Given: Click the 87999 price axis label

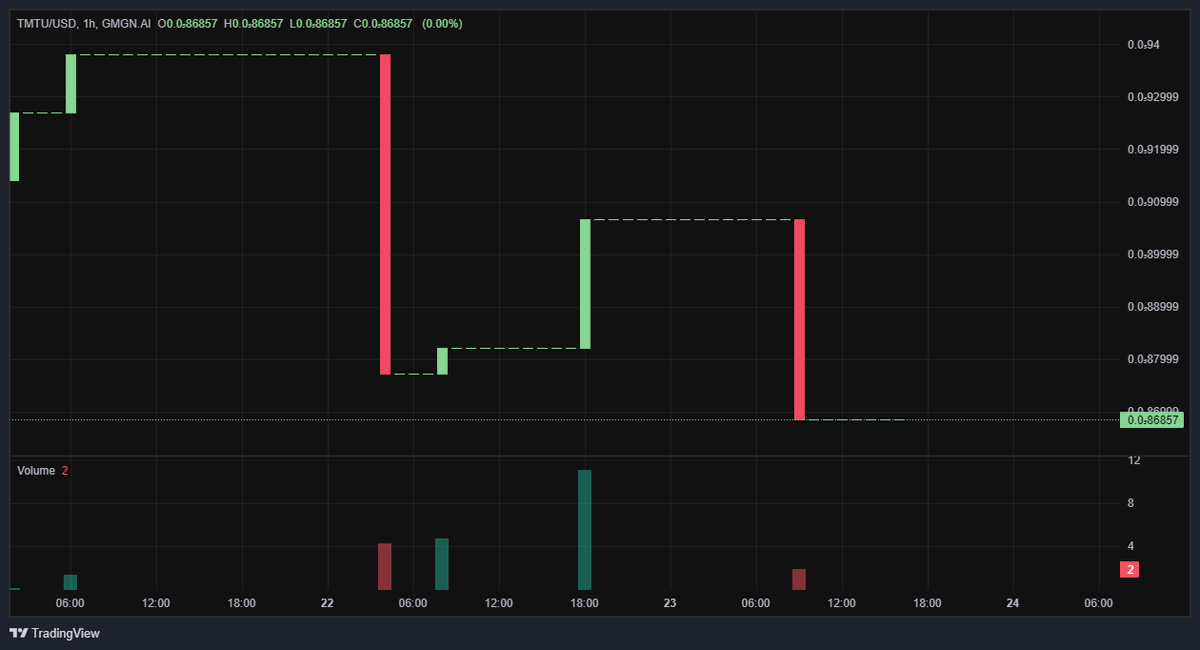Looking at the screenshot, I should pos(1153,359).
